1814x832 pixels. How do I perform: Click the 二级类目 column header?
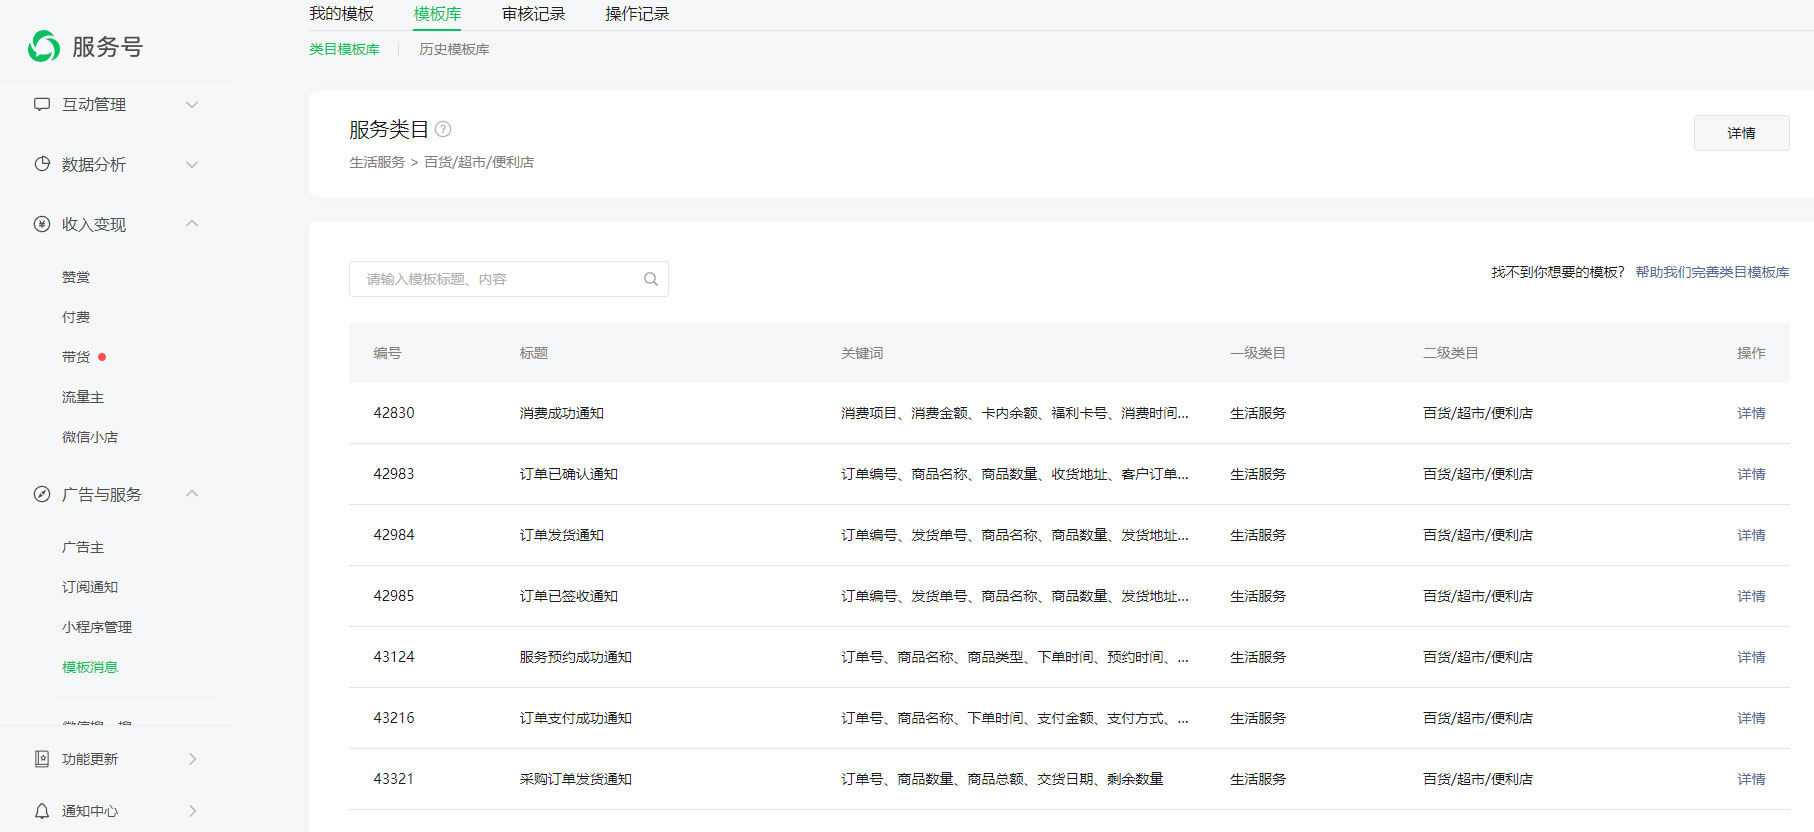point(1451,353)
